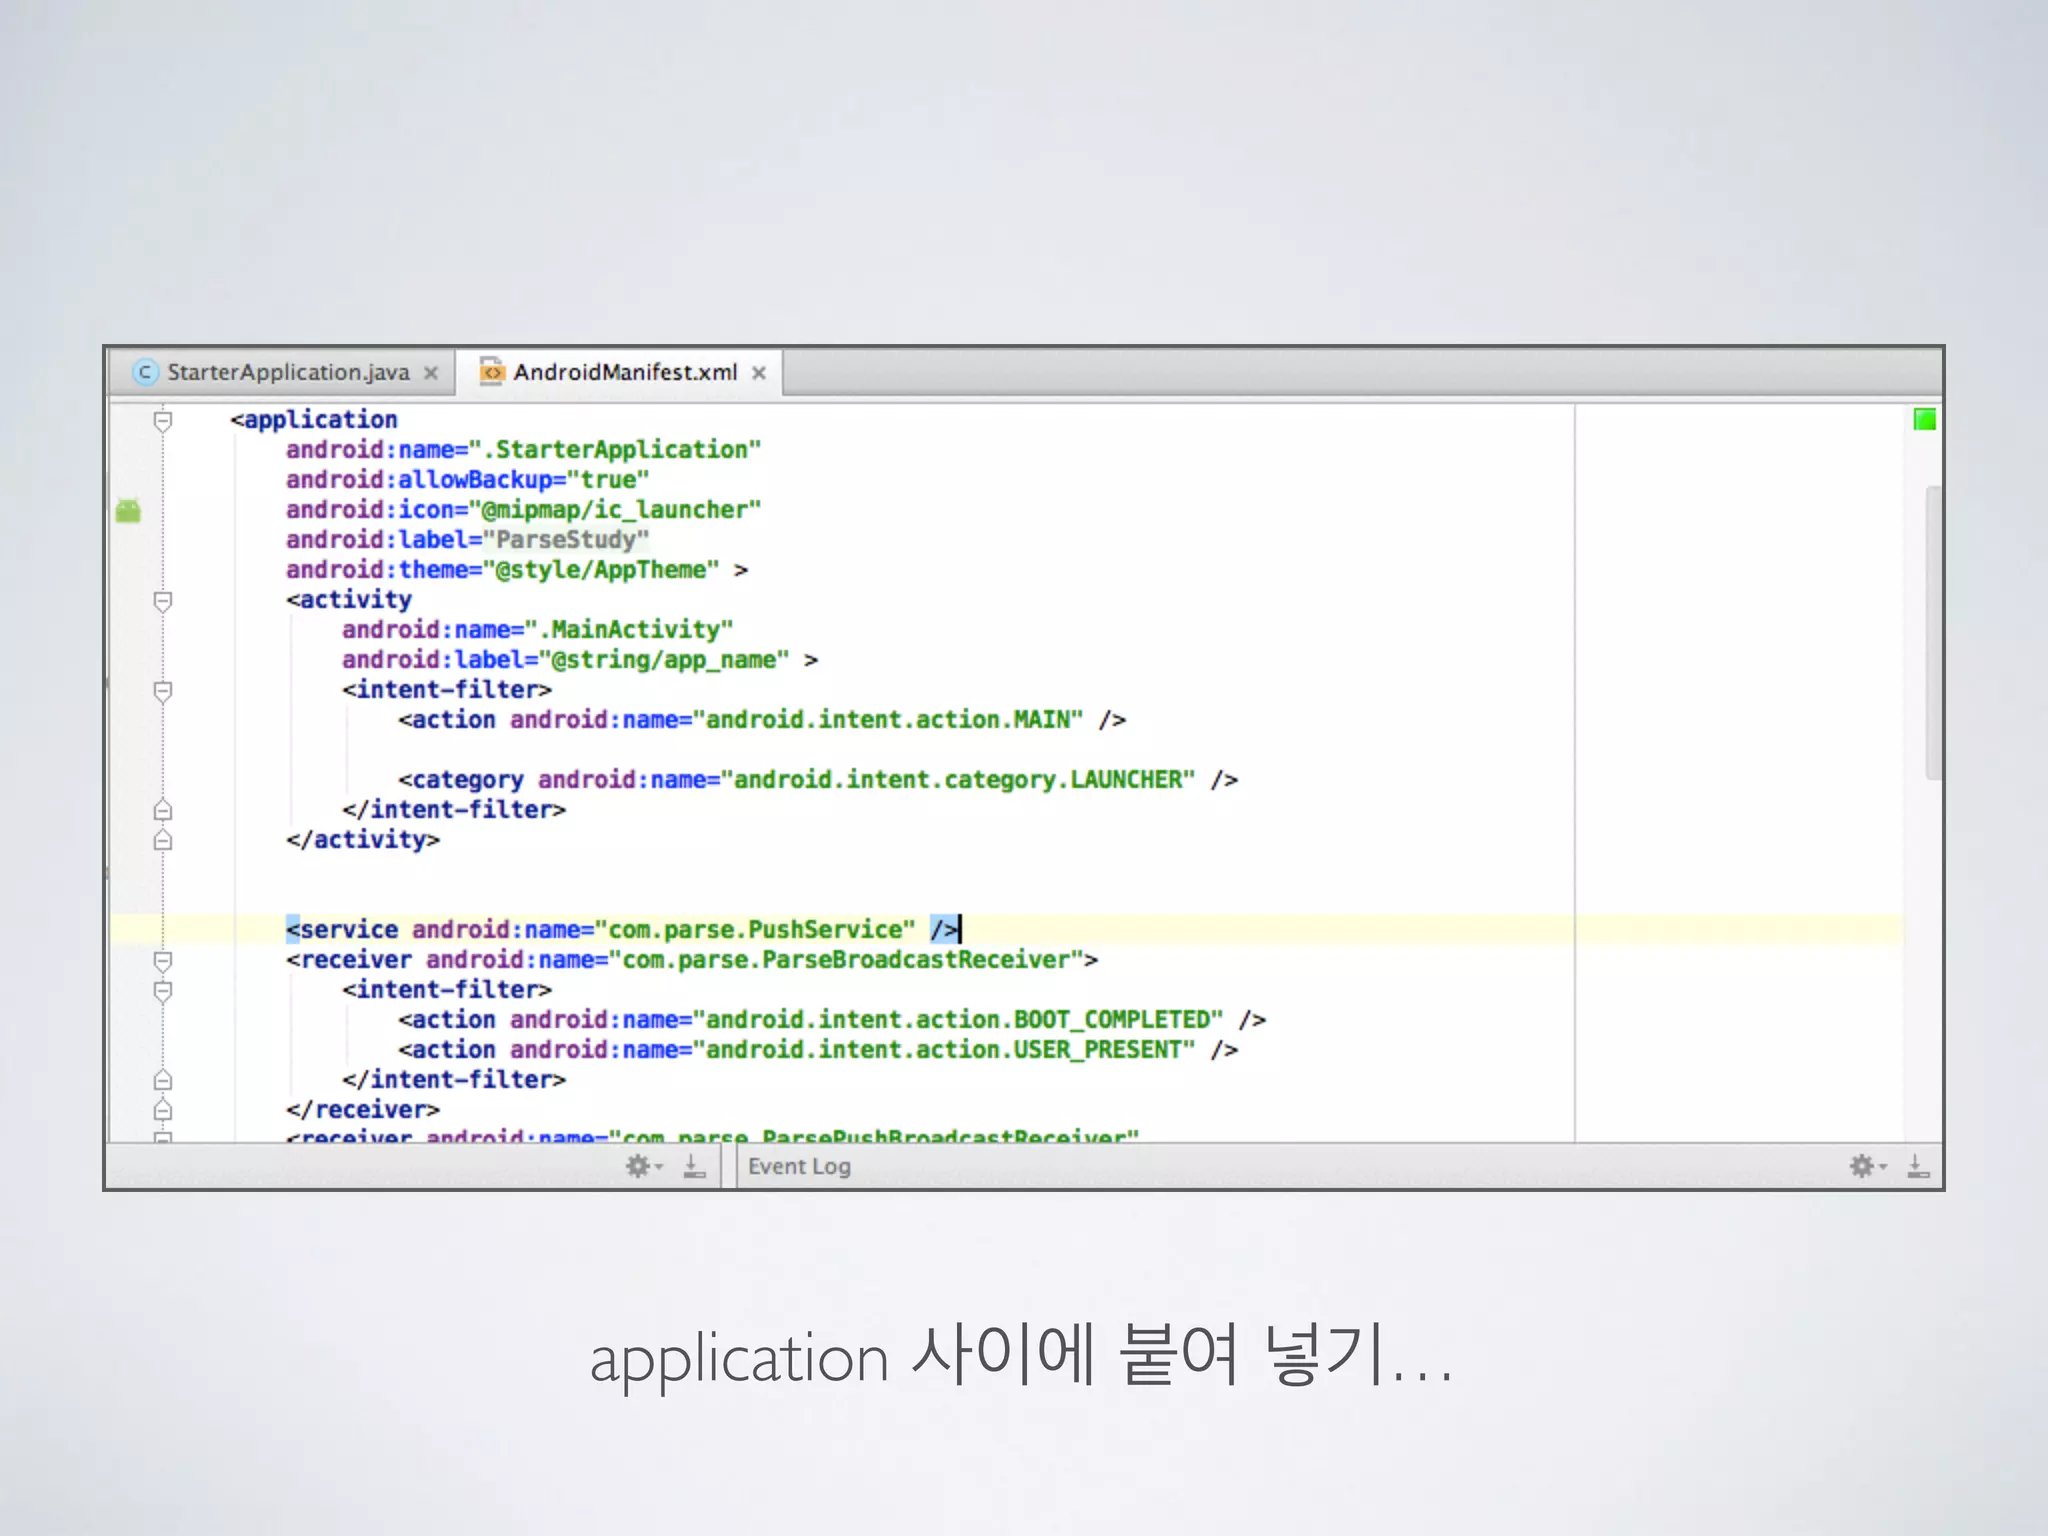Close the AndroidManifest.xml tab
Image resolution: width=2048 pixels, height=1536 pixels.
coord(759,373)
